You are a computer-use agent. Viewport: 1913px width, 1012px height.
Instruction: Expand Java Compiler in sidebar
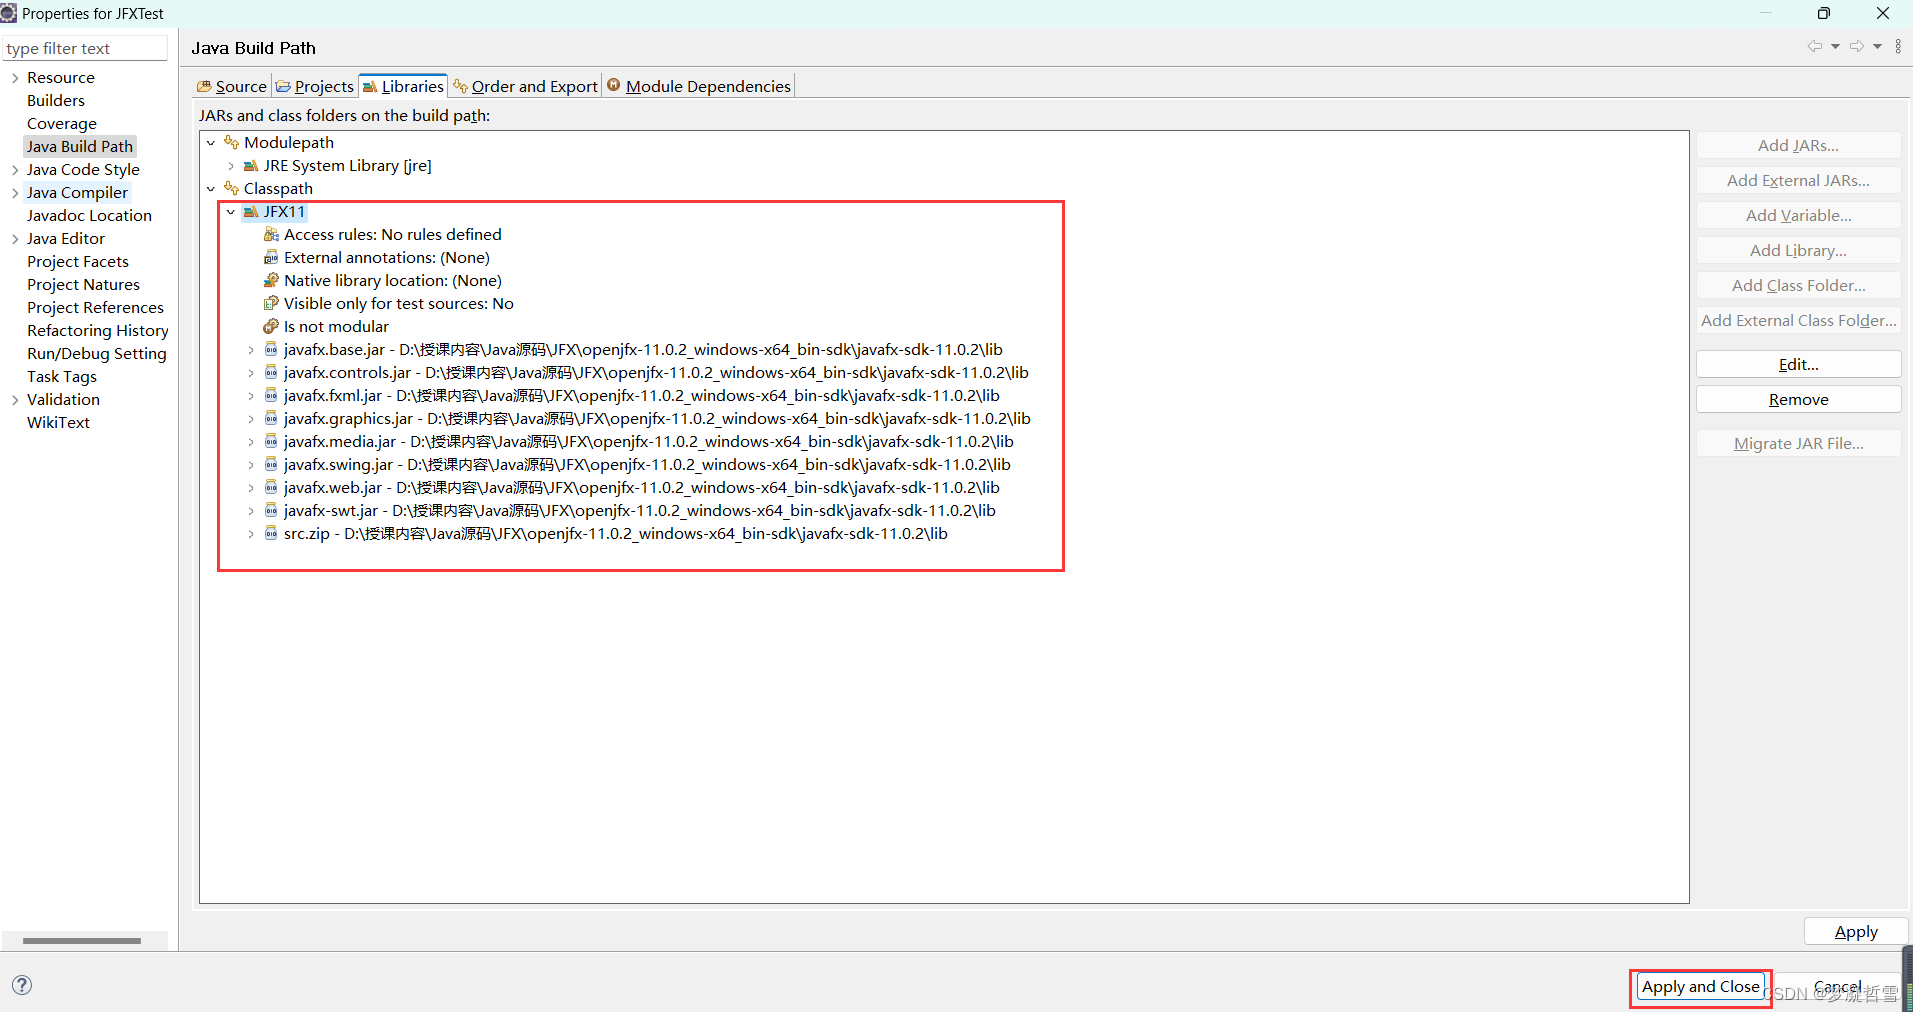point(15,193)
